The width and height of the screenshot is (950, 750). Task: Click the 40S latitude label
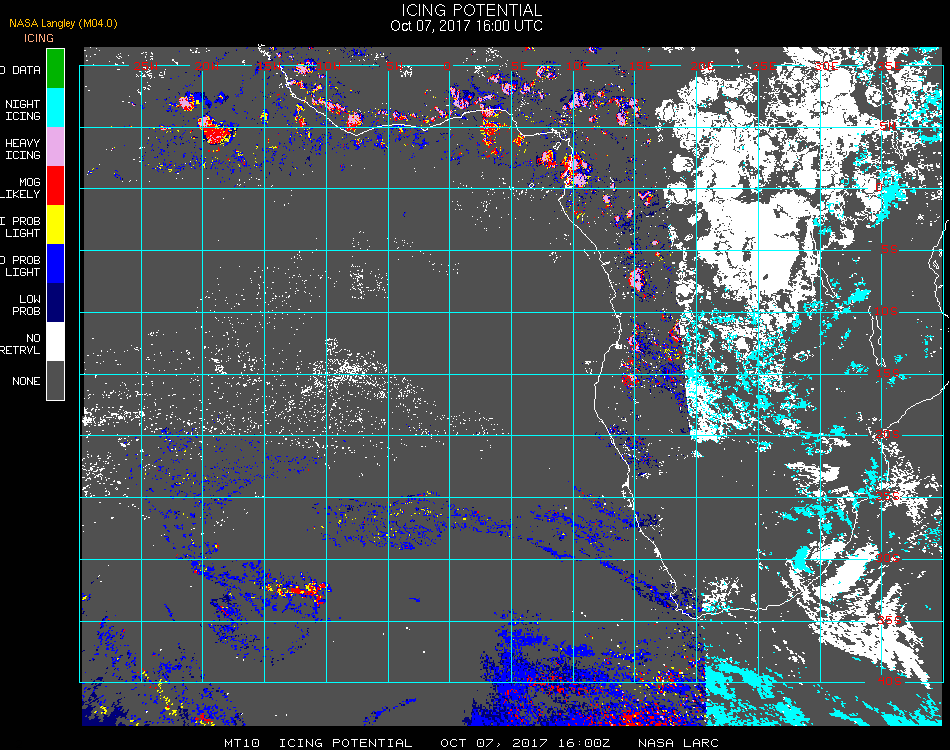tap(889, 681)
